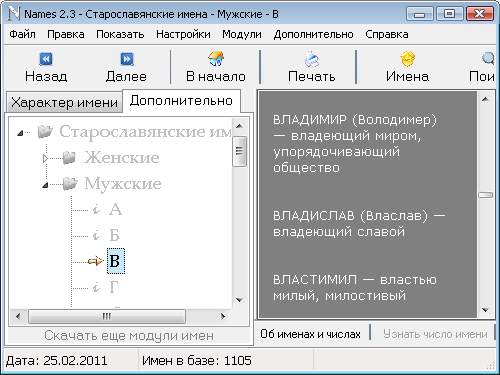The height and width of the screenshot is (375, 500).
Task: Click the Имена toolbar label
Action: [407, 76]
